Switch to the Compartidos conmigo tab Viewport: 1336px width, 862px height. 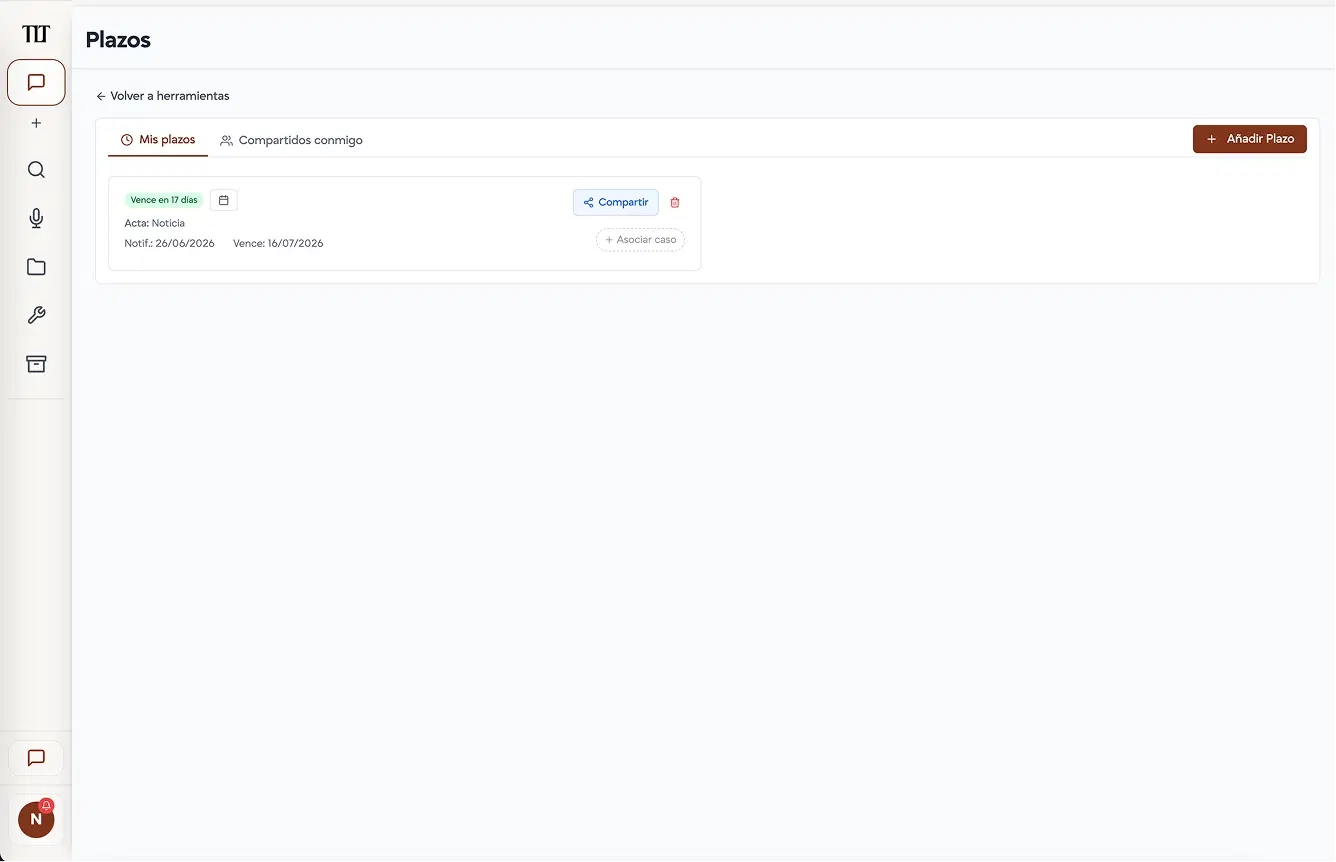tap(291, 140)
